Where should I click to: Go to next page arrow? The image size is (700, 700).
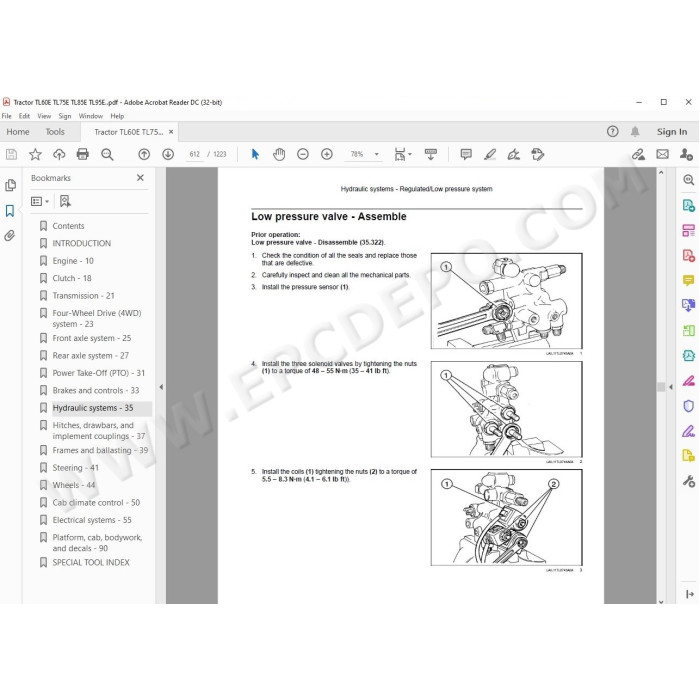tap(168, 154)
